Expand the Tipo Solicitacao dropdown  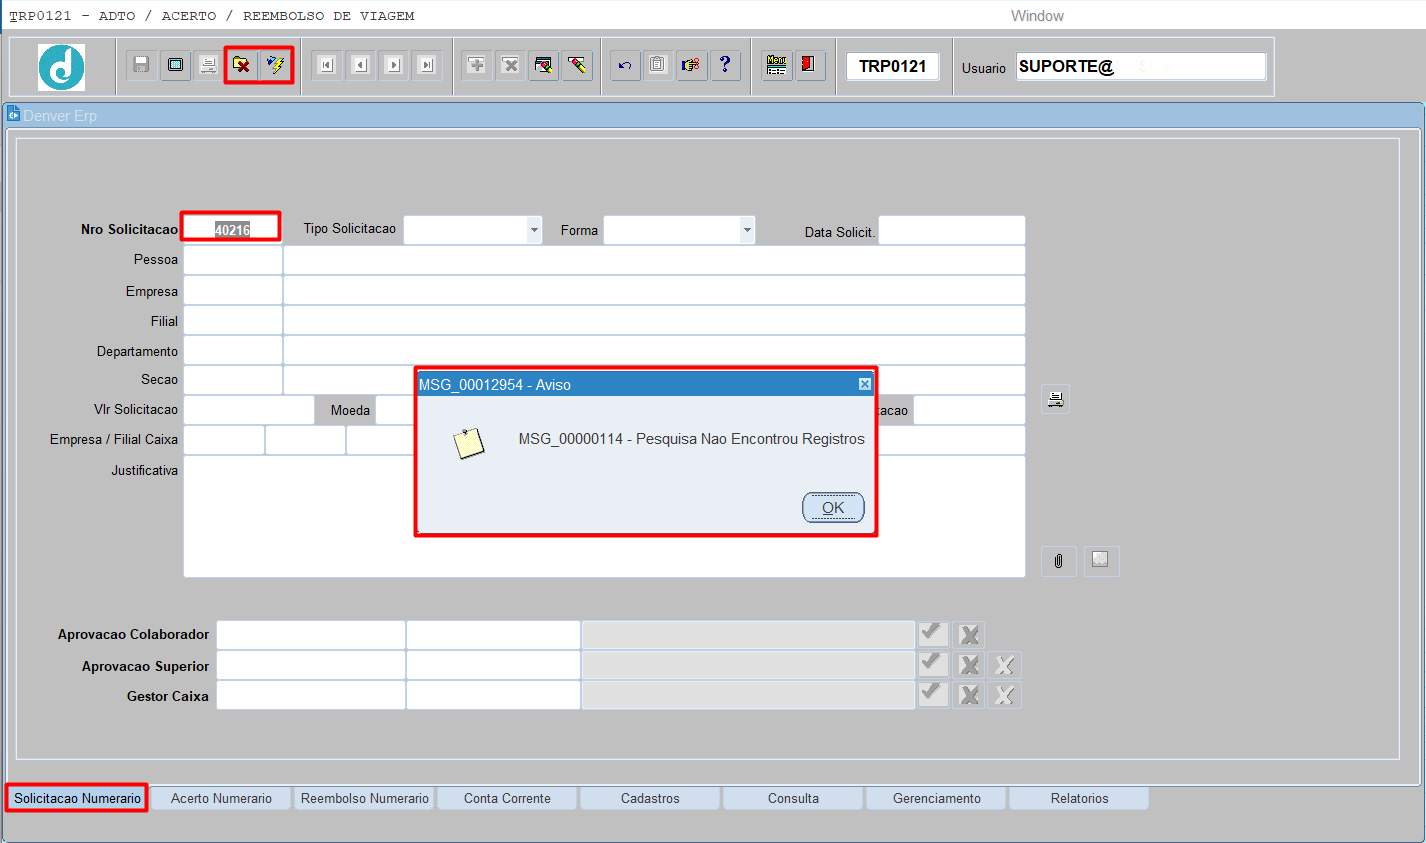point(534,230)
